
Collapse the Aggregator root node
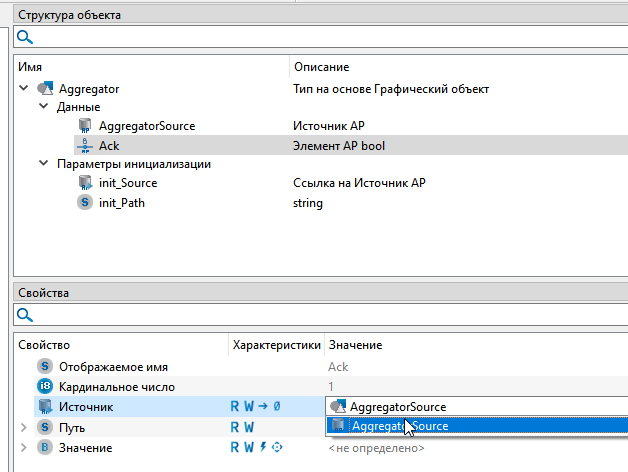coord(23,89)
